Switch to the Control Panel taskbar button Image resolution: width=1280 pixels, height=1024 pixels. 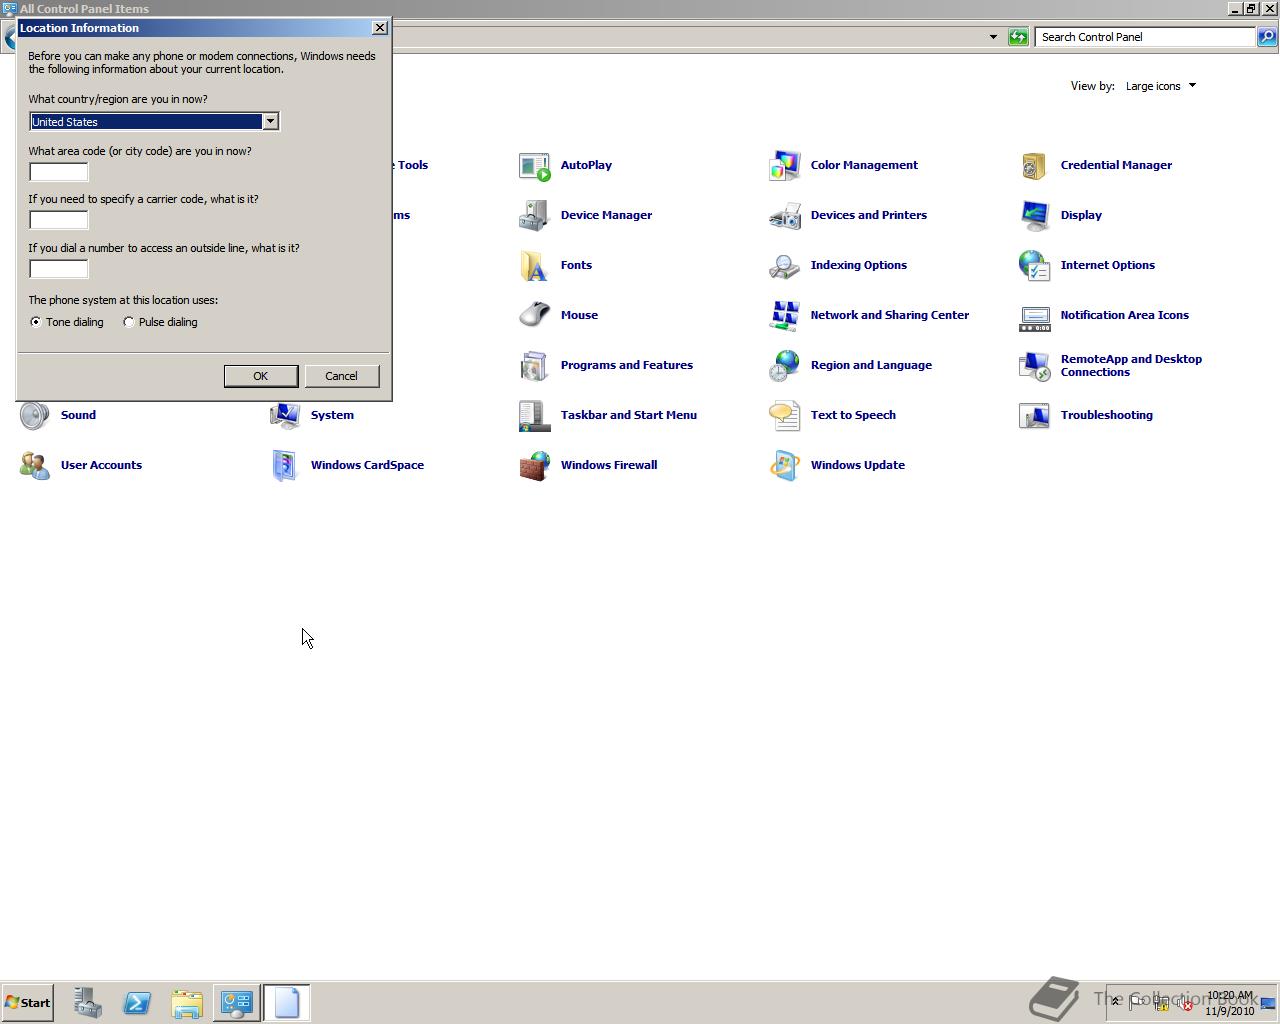pos(237,1003)
